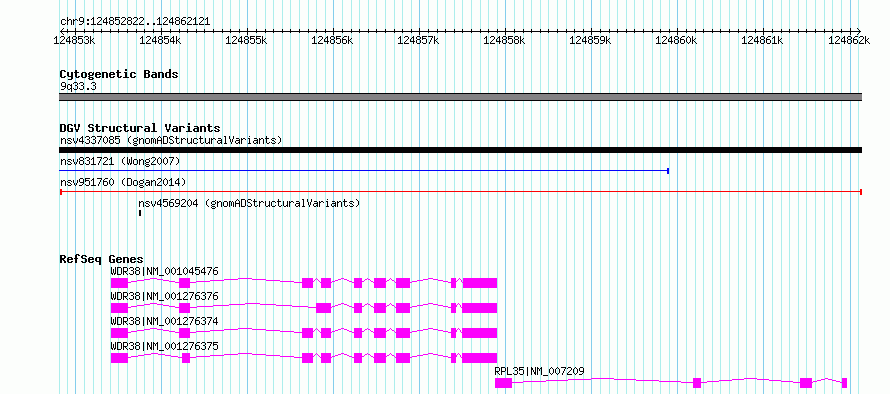Open the WDR38|NM_001276375 transcript label
This screenshot has height=394, width=890.
click(165, 346)
